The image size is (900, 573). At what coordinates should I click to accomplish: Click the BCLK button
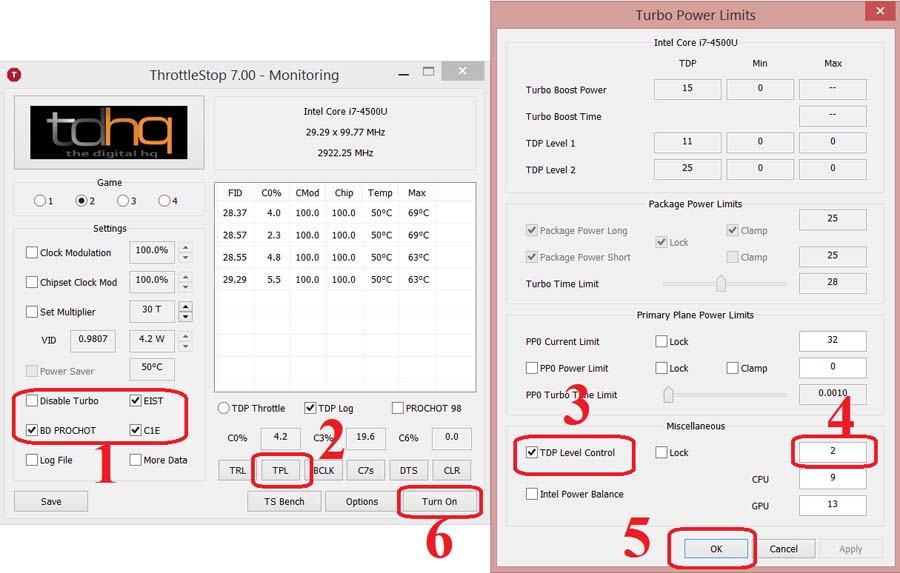(323, 470)
